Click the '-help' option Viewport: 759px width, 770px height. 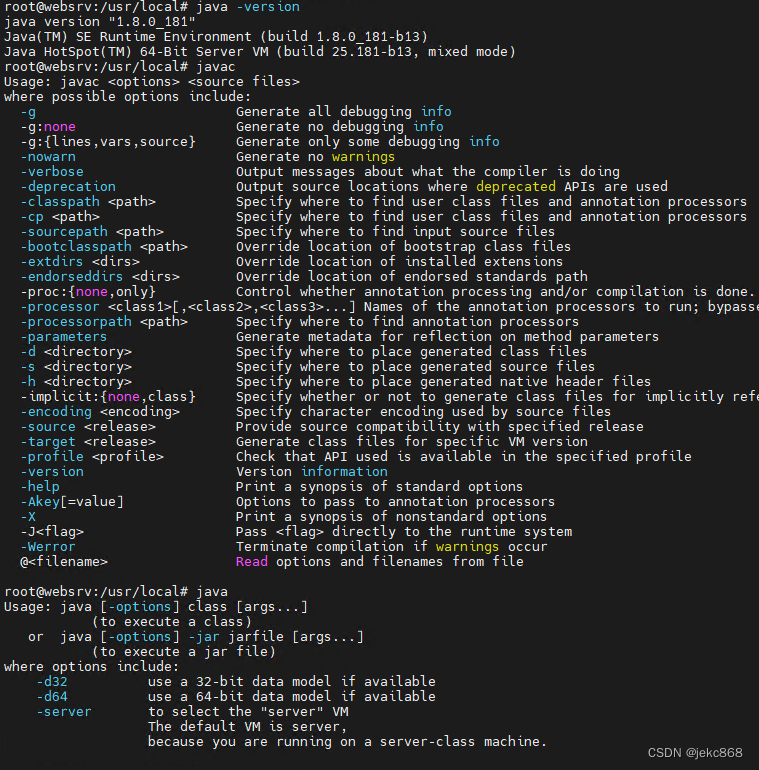tap(40, 487)
